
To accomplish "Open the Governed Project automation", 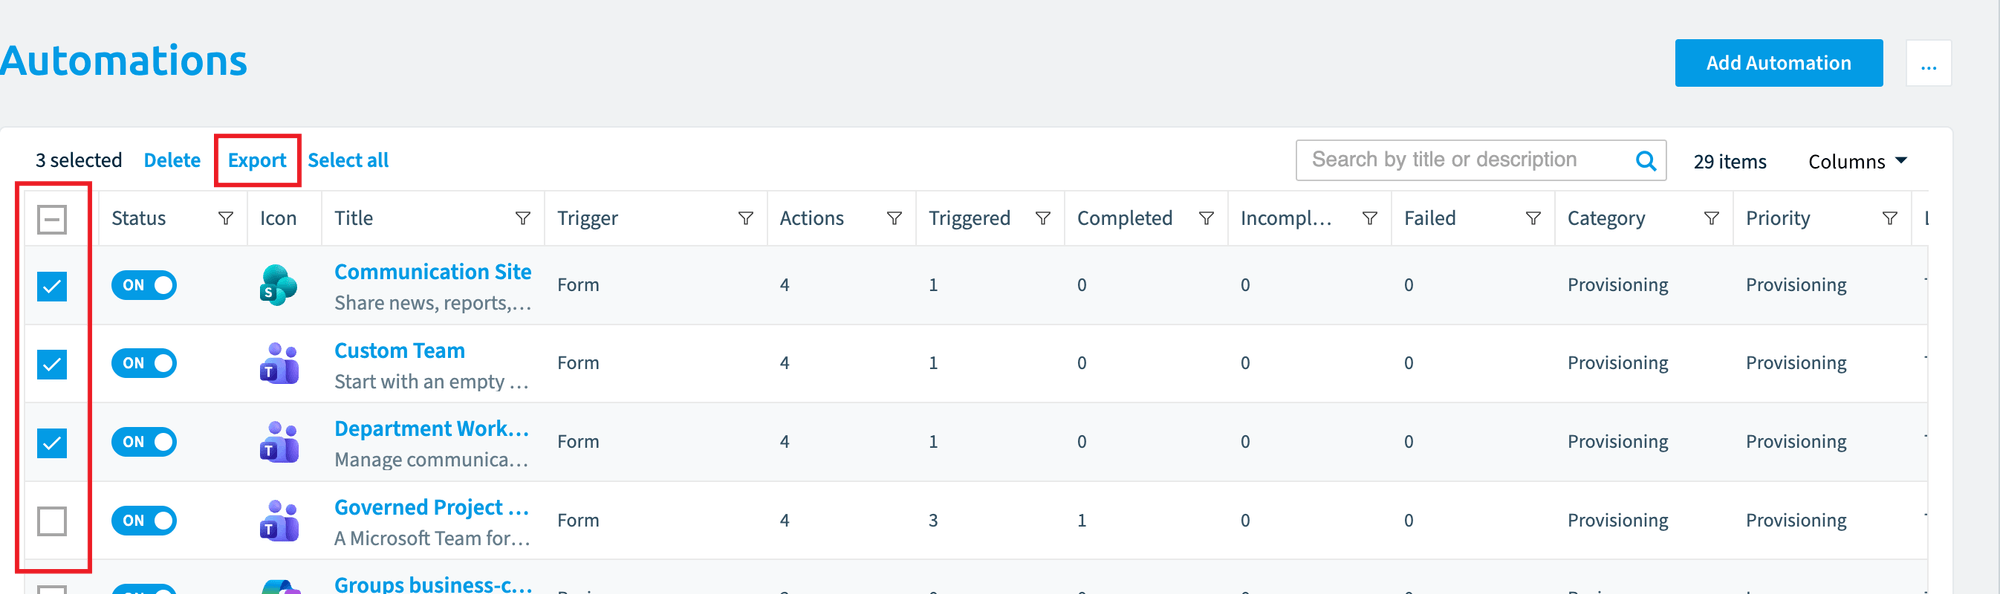I will pyautogui.click(x=432, y=508).
